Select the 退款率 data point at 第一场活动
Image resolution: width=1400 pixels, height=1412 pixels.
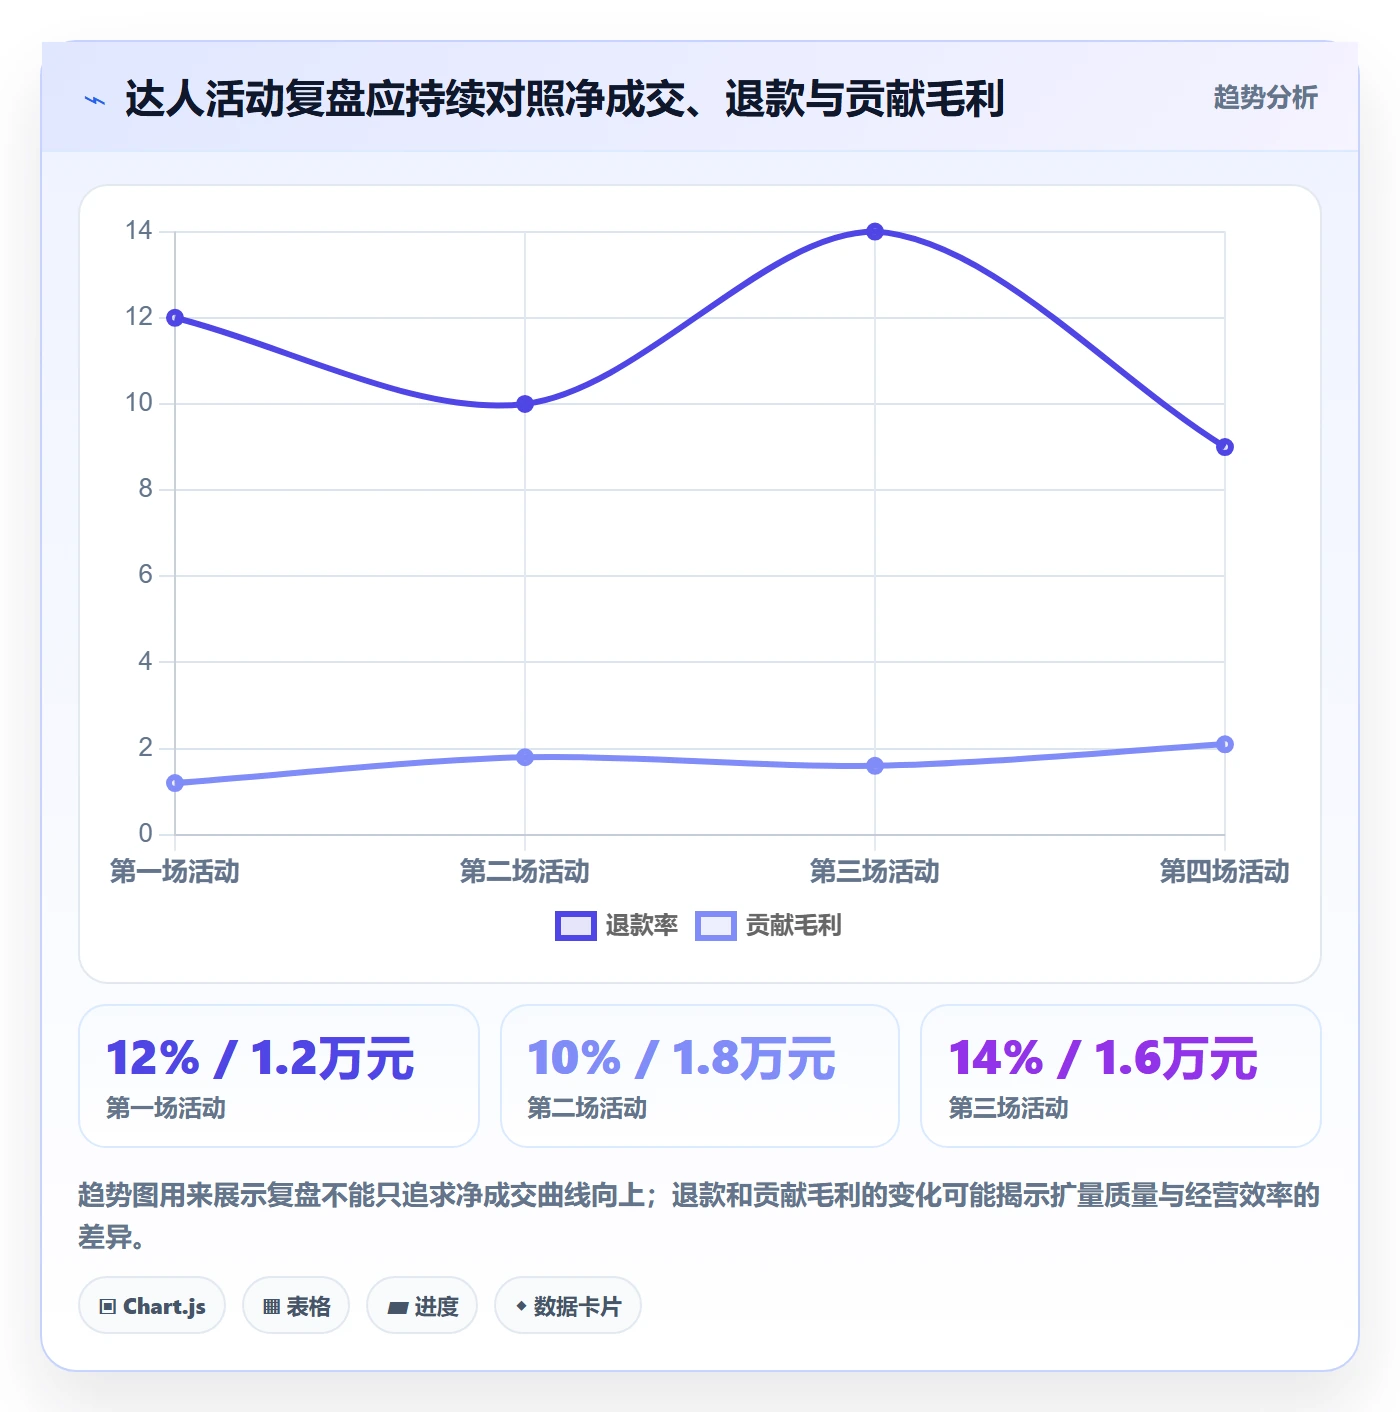175,318
